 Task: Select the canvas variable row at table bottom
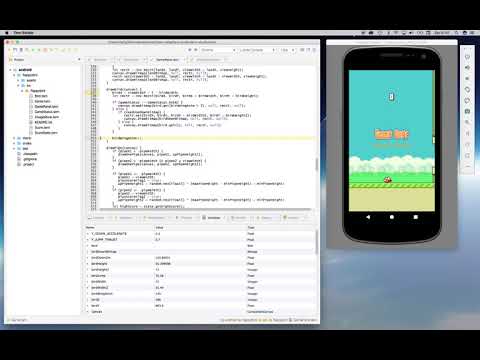point(200,312)
